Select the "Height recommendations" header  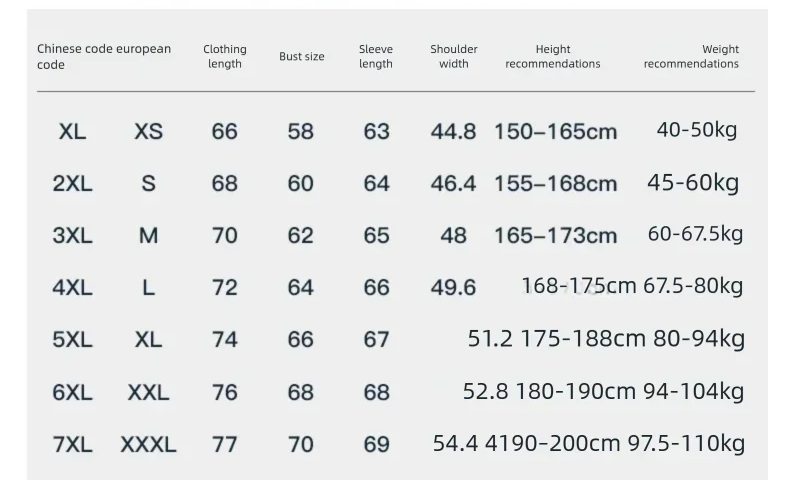(553, 57)
